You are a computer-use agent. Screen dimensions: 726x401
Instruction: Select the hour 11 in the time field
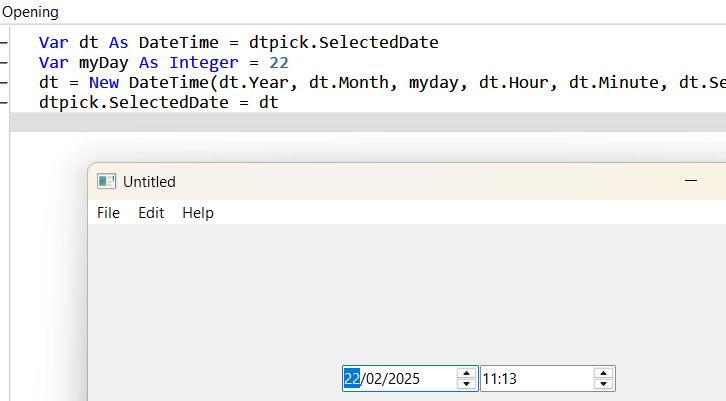pos(490,379)
